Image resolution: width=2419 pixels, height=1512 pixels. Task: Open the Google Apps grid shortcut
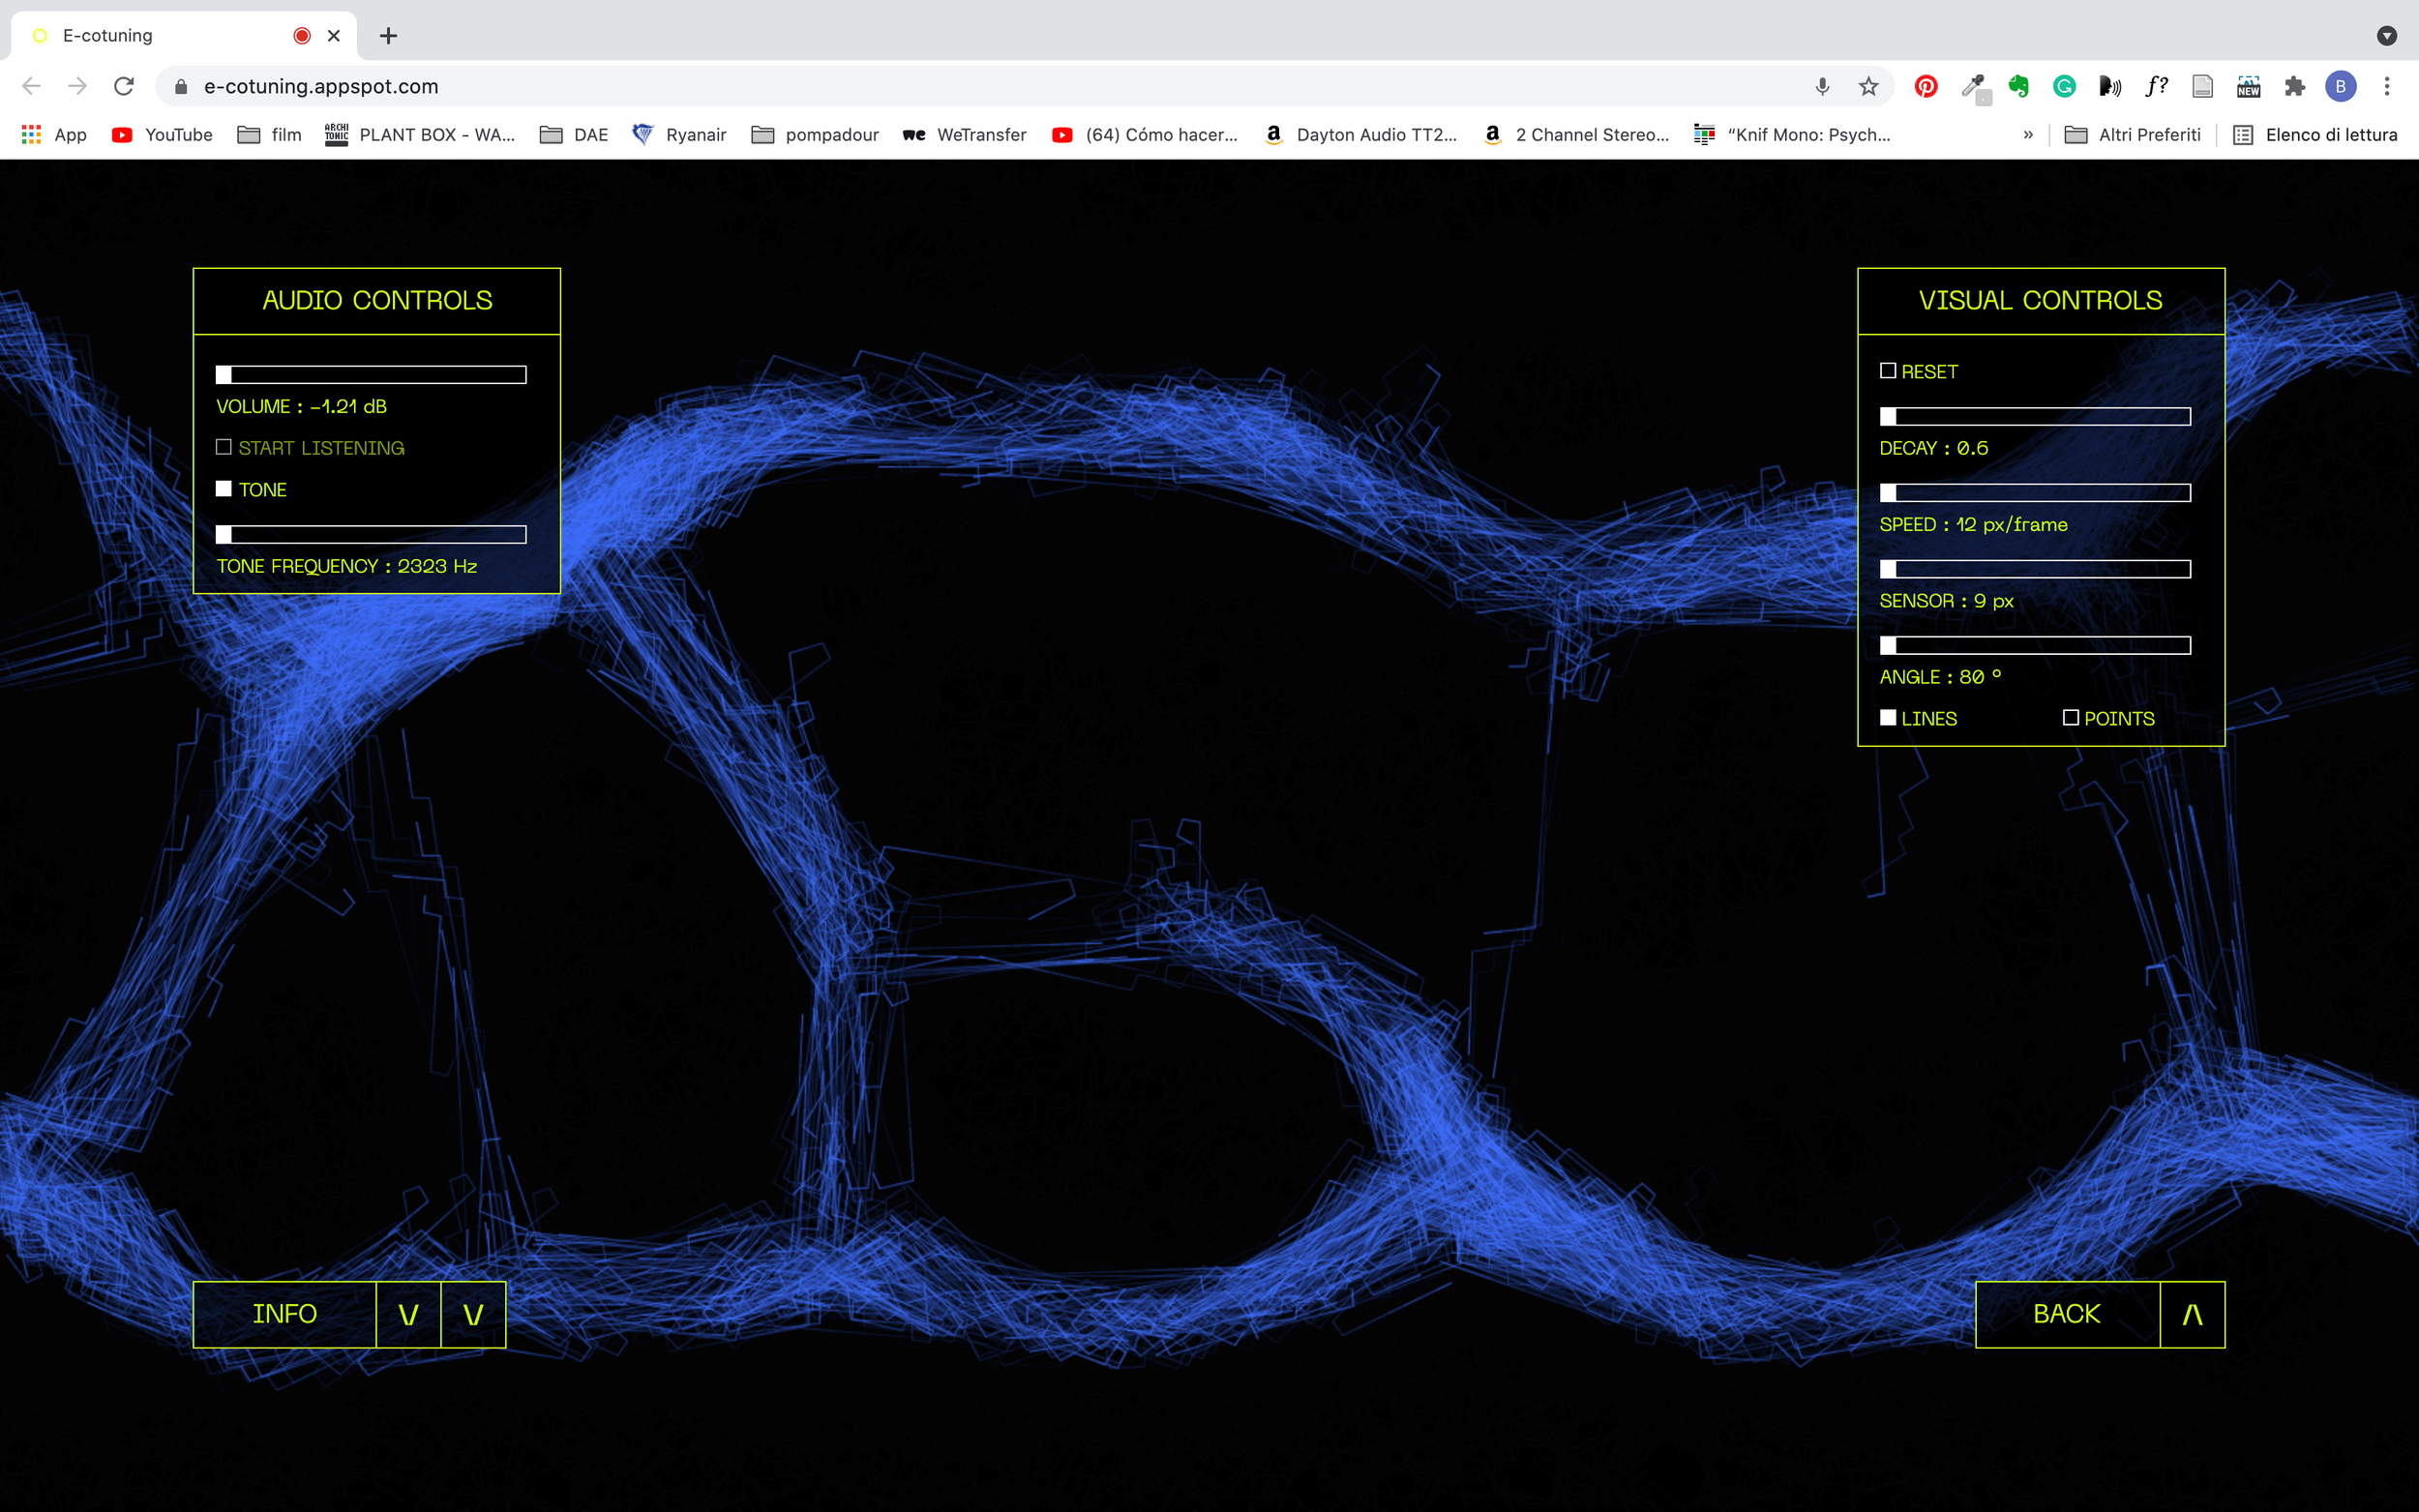(x=32, y=134)
